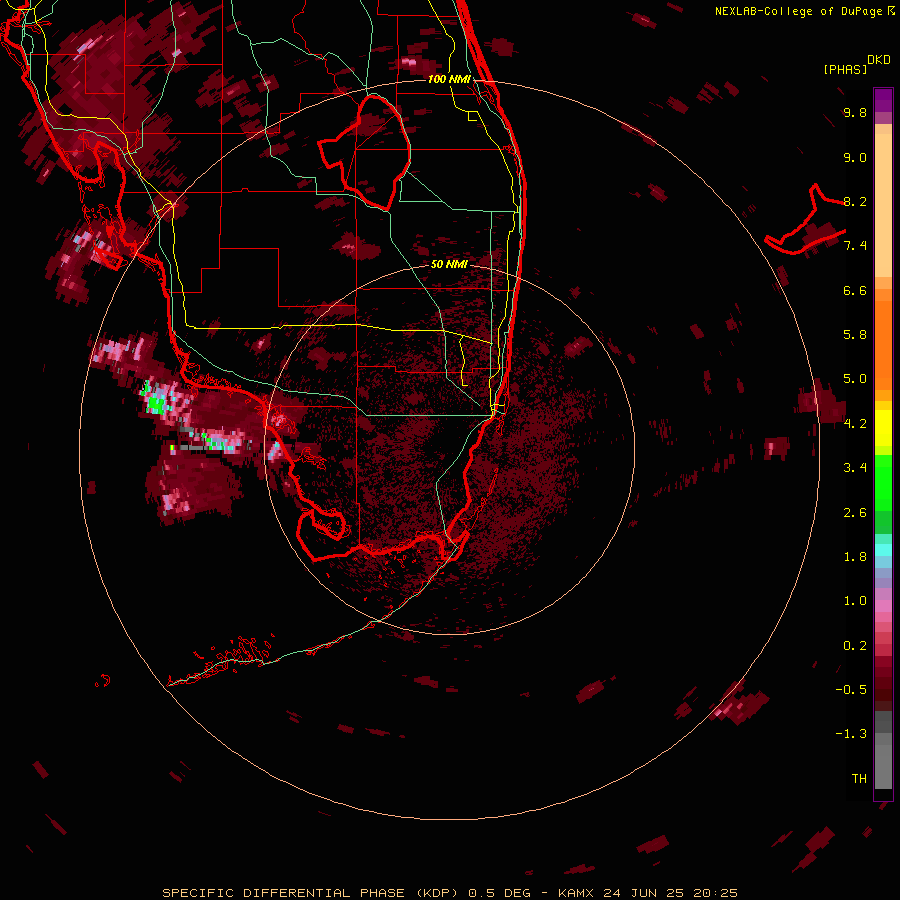Screen dimensions: 900x900
Task: Click the bright green KDP core offshore
Action: (x=156, y=403)
